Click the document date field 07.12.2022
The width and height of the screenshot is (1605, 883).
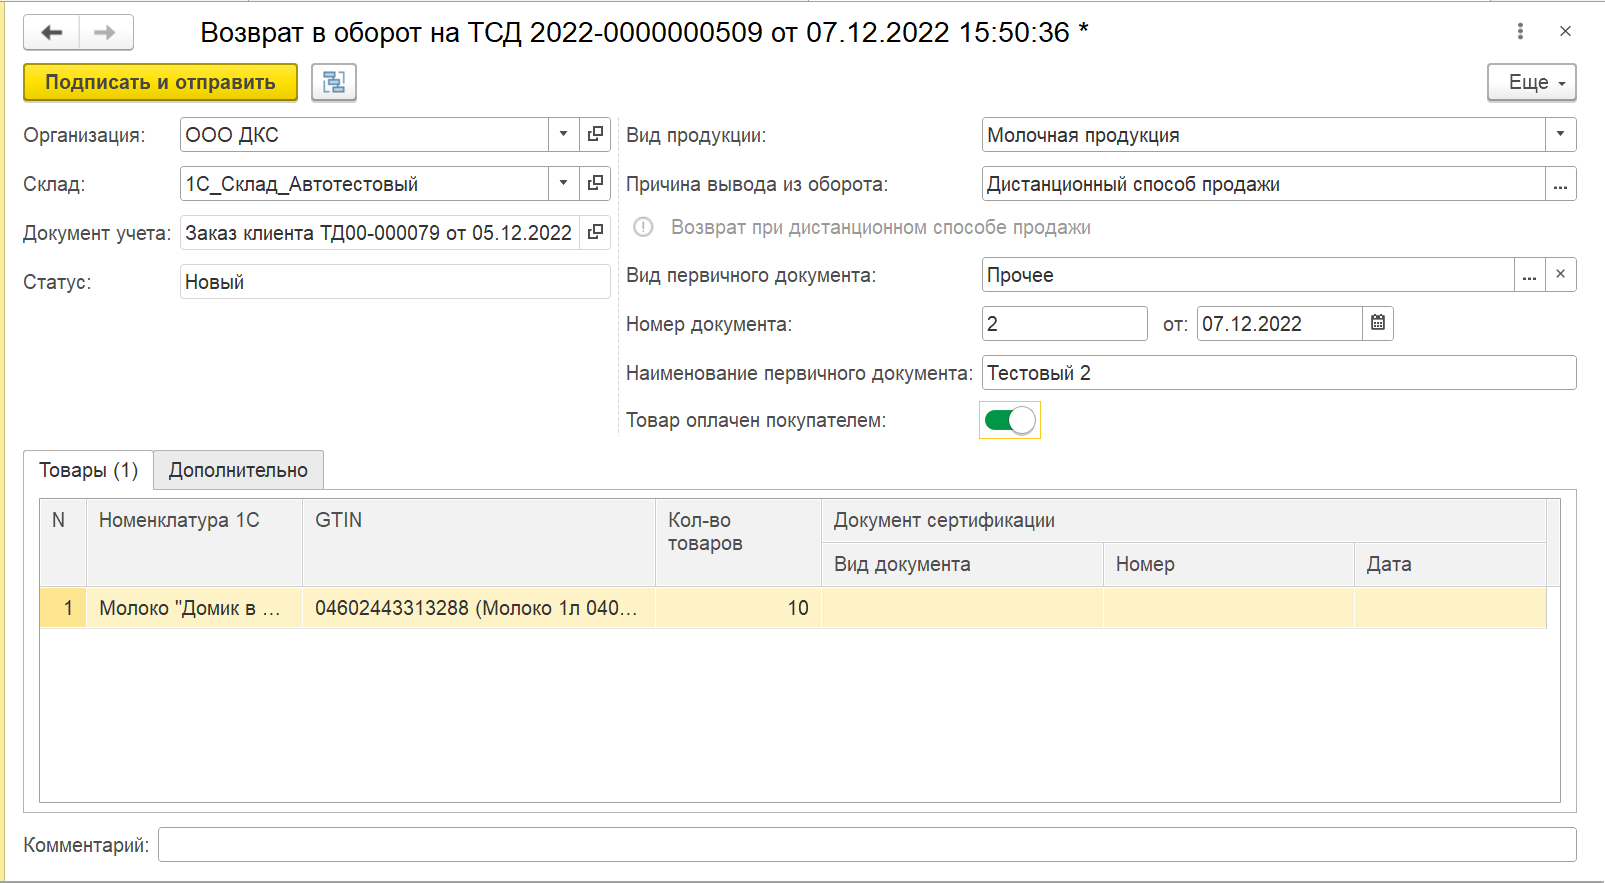(x=1279, y=323)
